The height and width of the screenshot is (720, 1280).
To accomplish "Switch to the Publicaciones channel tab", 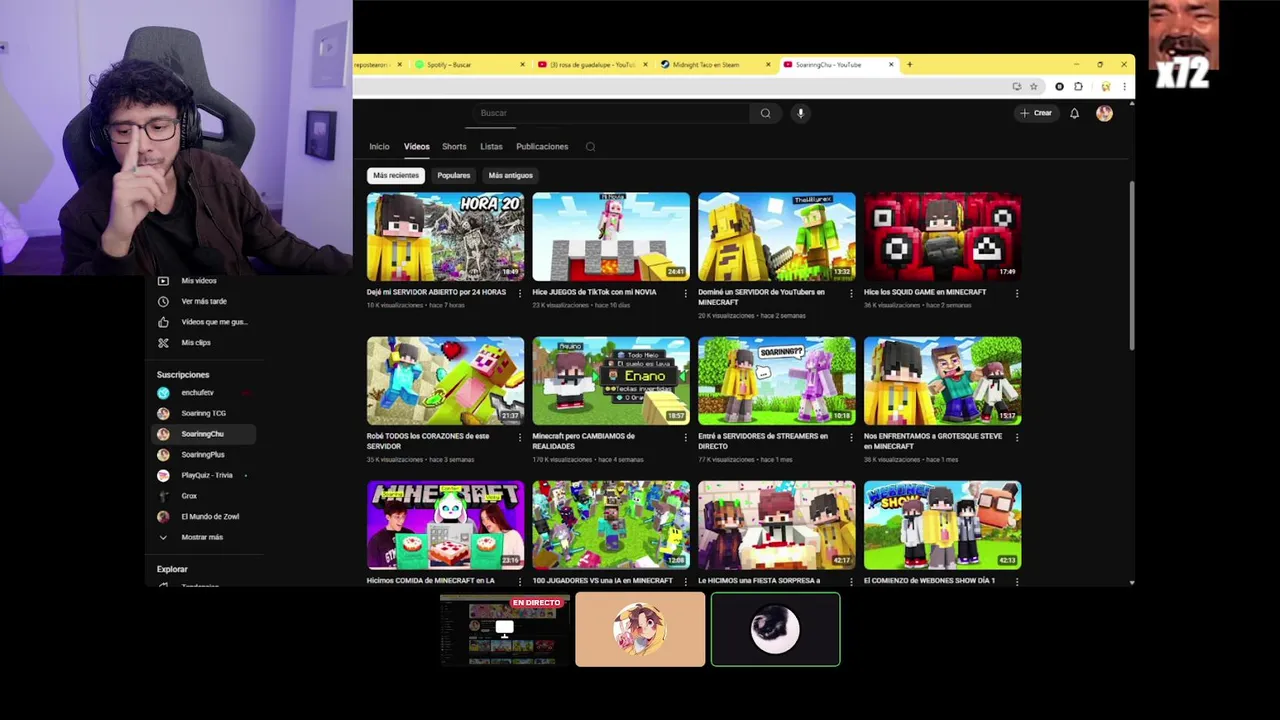I will [x=542, y=147].
